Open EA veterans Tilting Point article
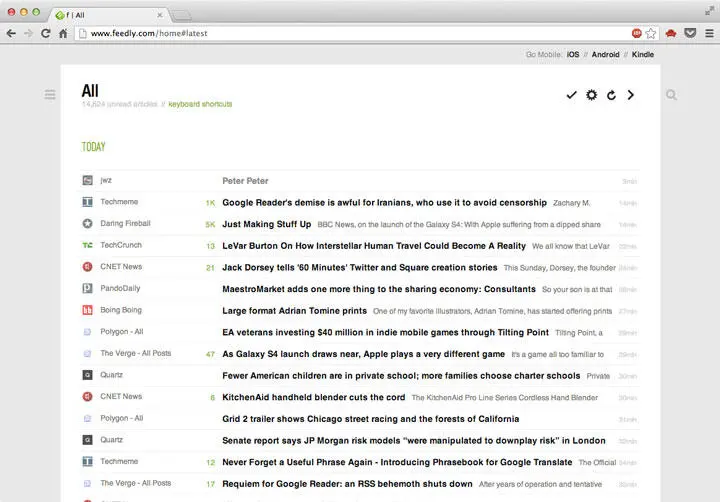720x502 pixels. 385,332
